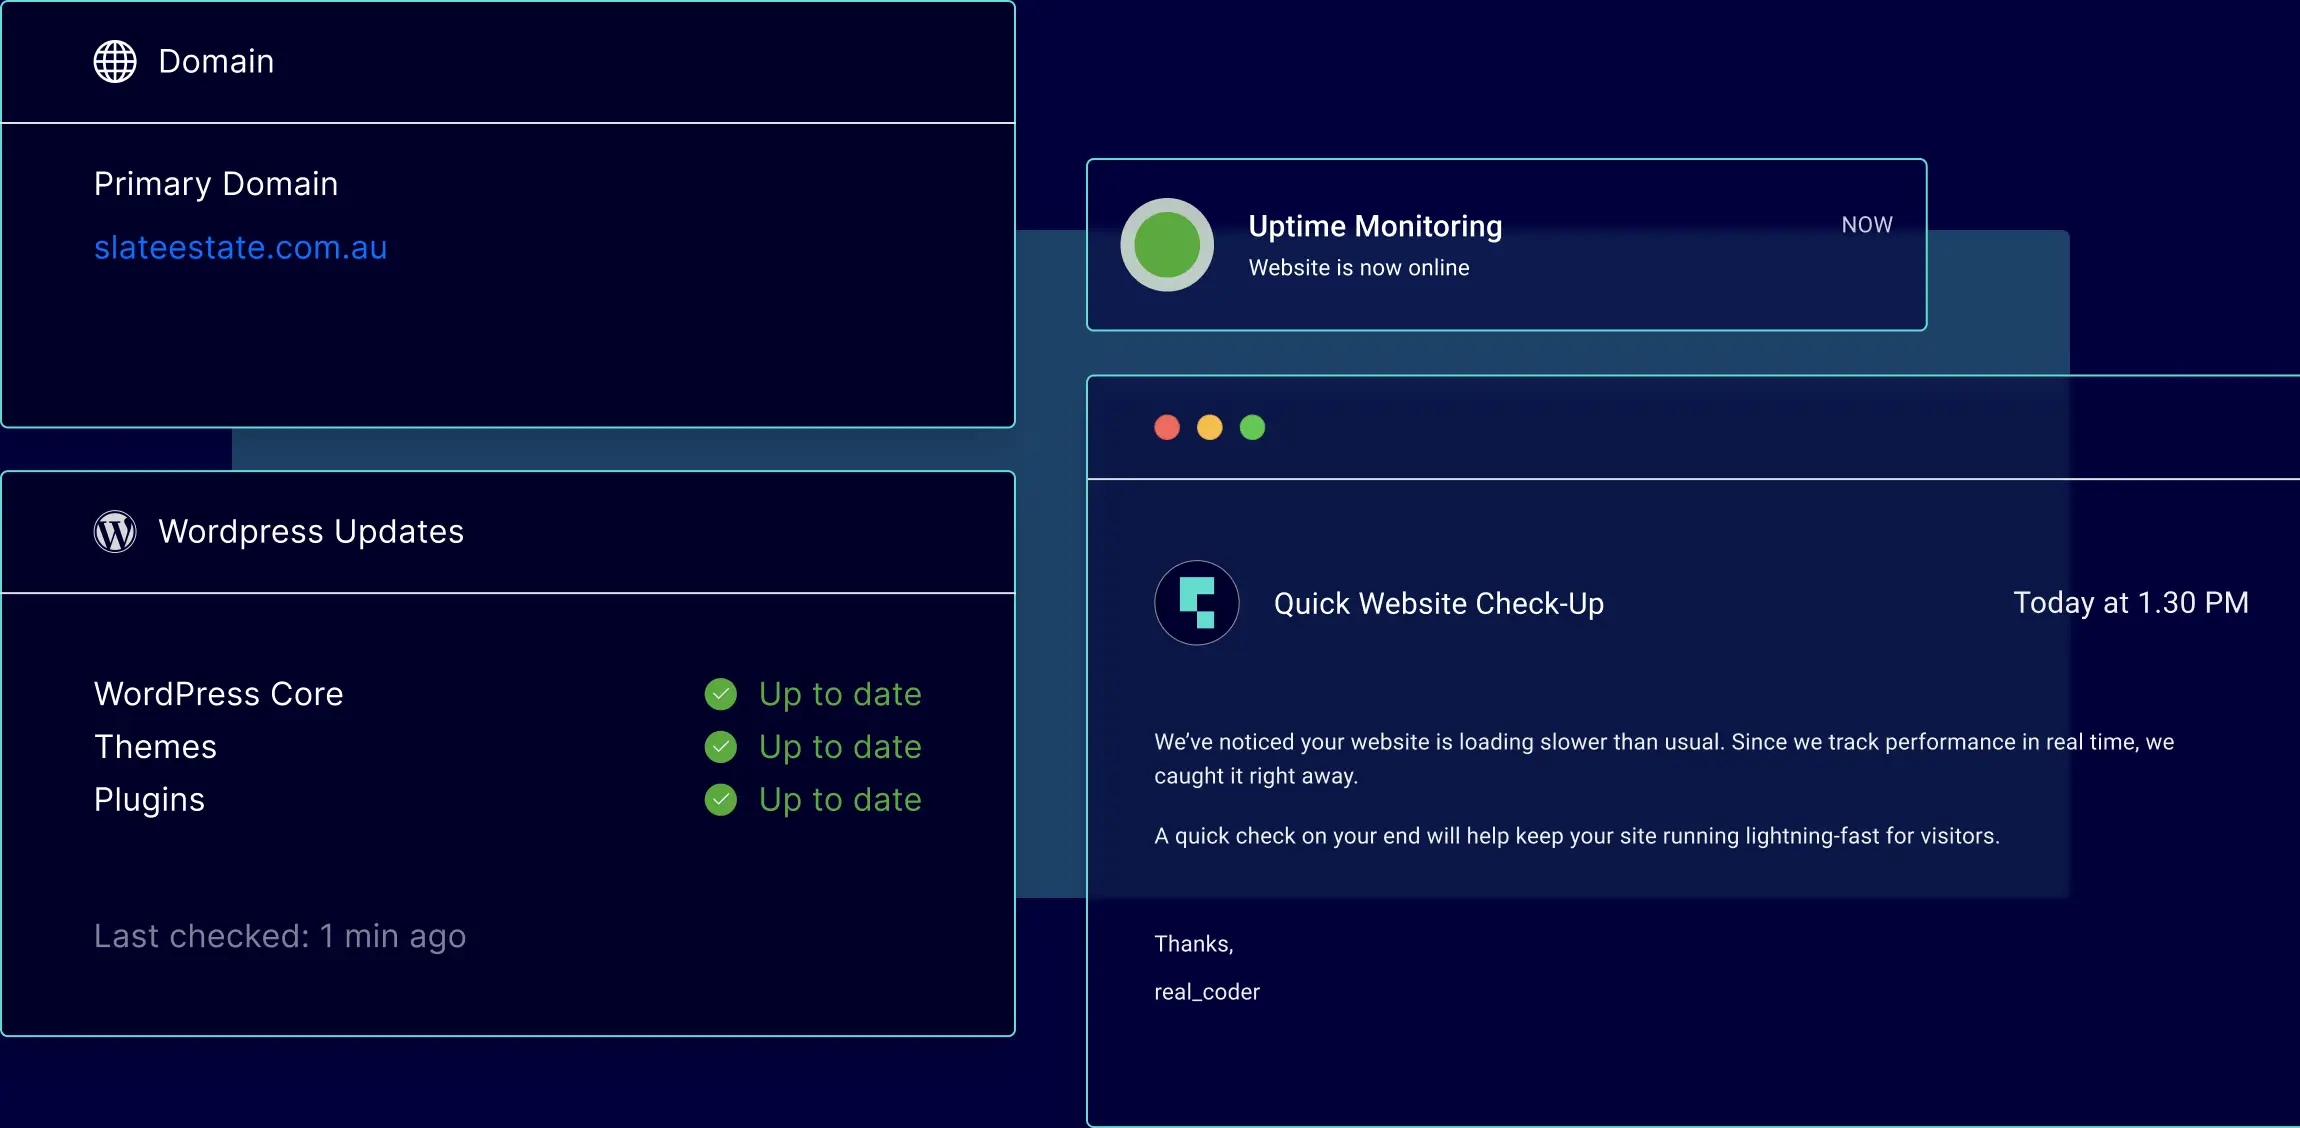2300x1128 pixels.
Task: Click Up to date status for Plugins
Action: [840, 801]
